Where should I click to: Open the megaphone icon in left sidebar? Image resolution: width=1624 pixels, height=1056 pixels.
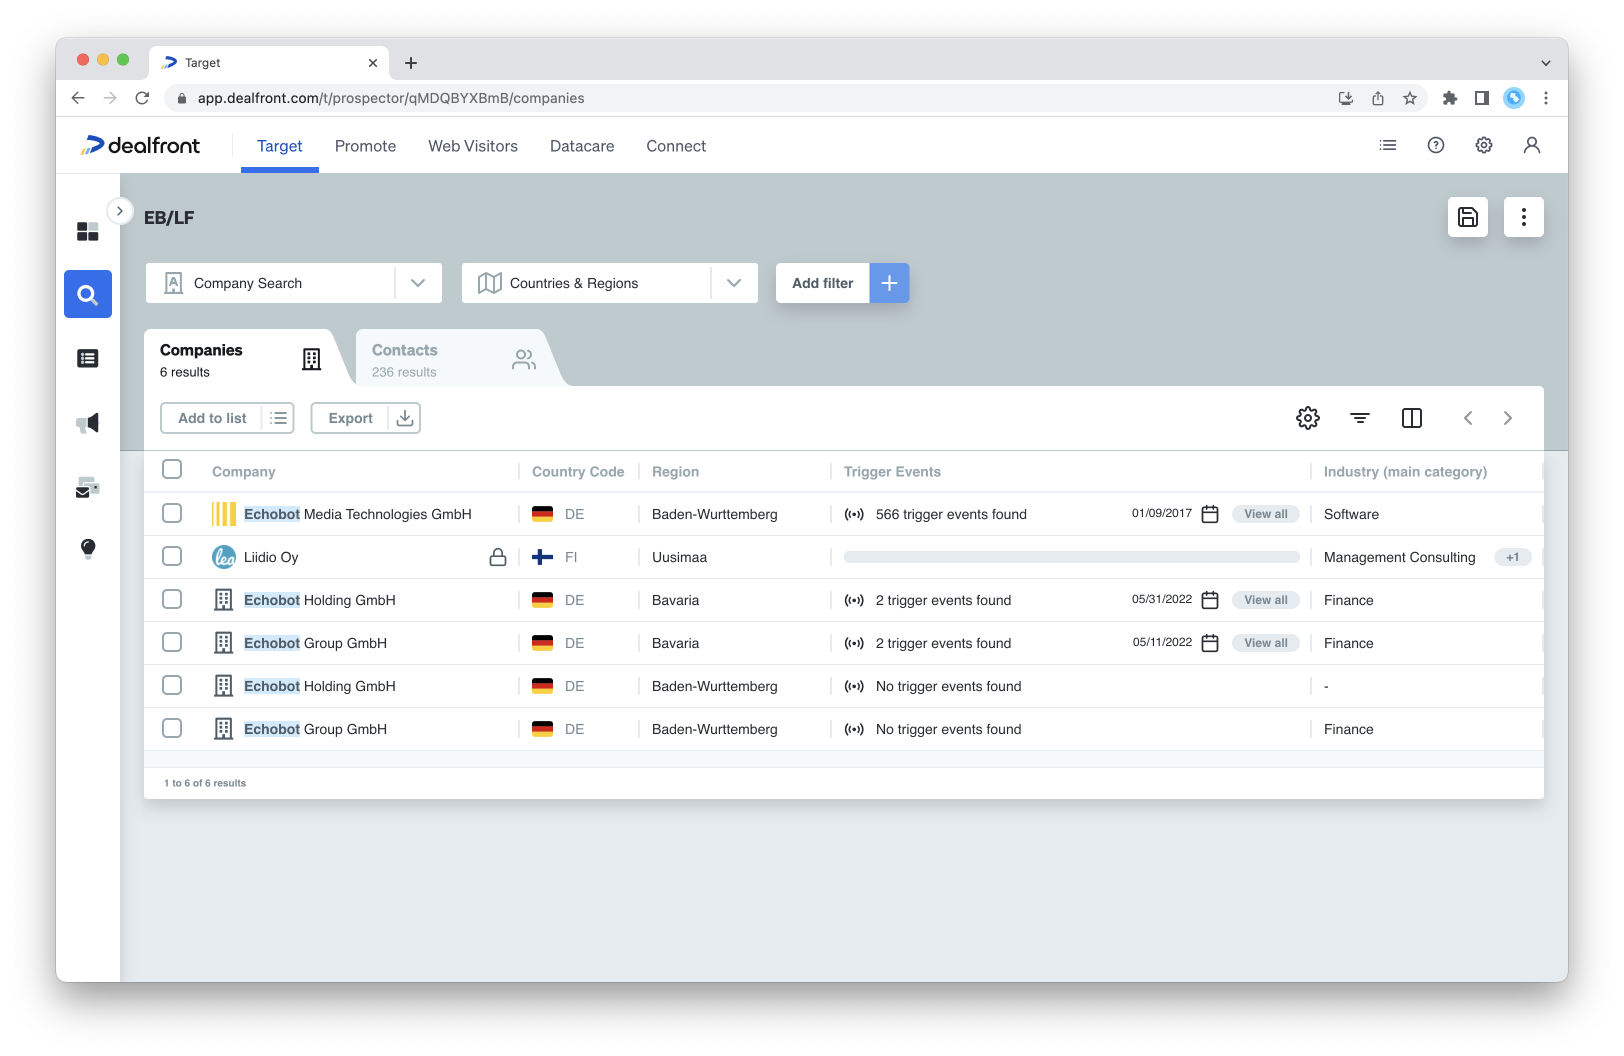(88, 423)
